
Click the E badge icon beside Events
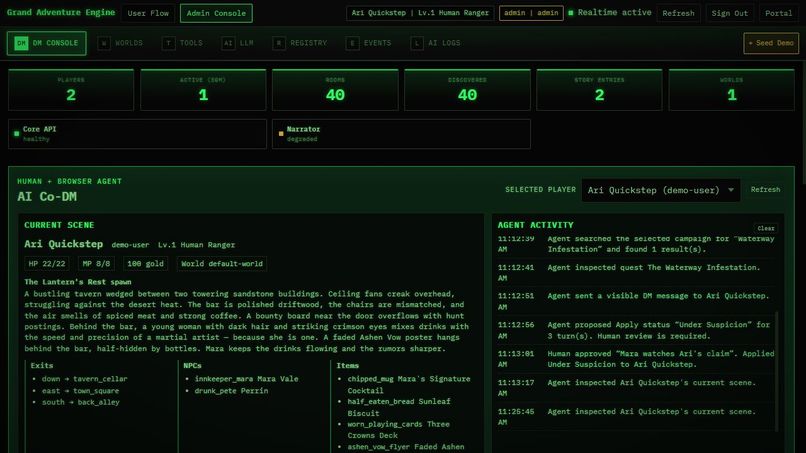tap(352, 43)
